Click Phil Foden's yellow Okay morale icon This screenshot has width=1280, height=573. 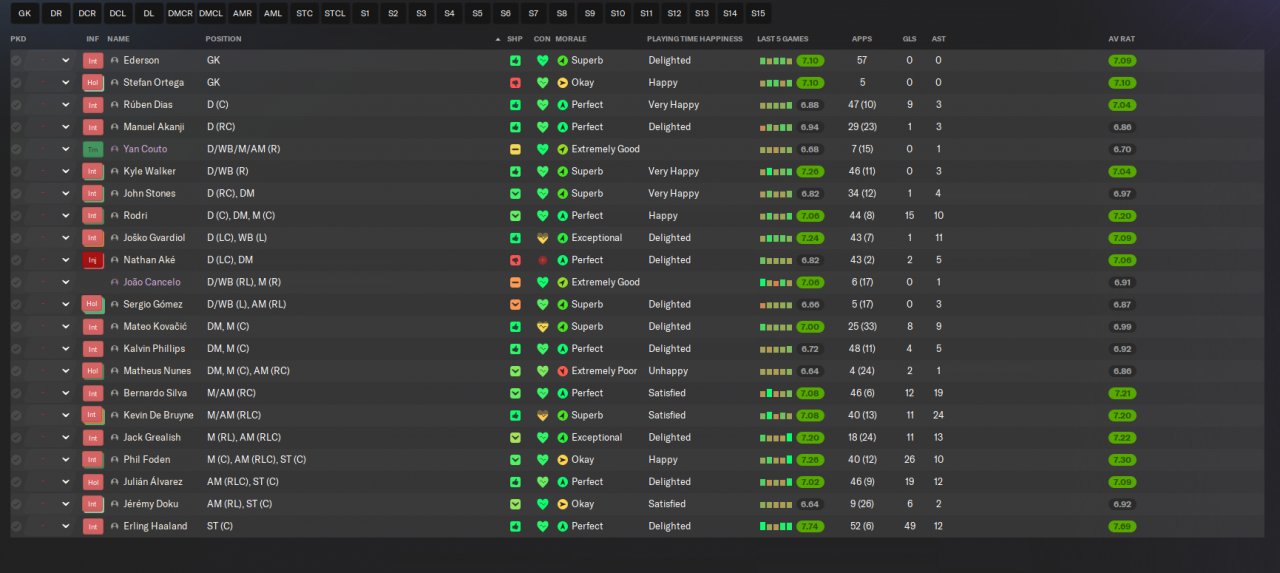[x=563, y=460]
